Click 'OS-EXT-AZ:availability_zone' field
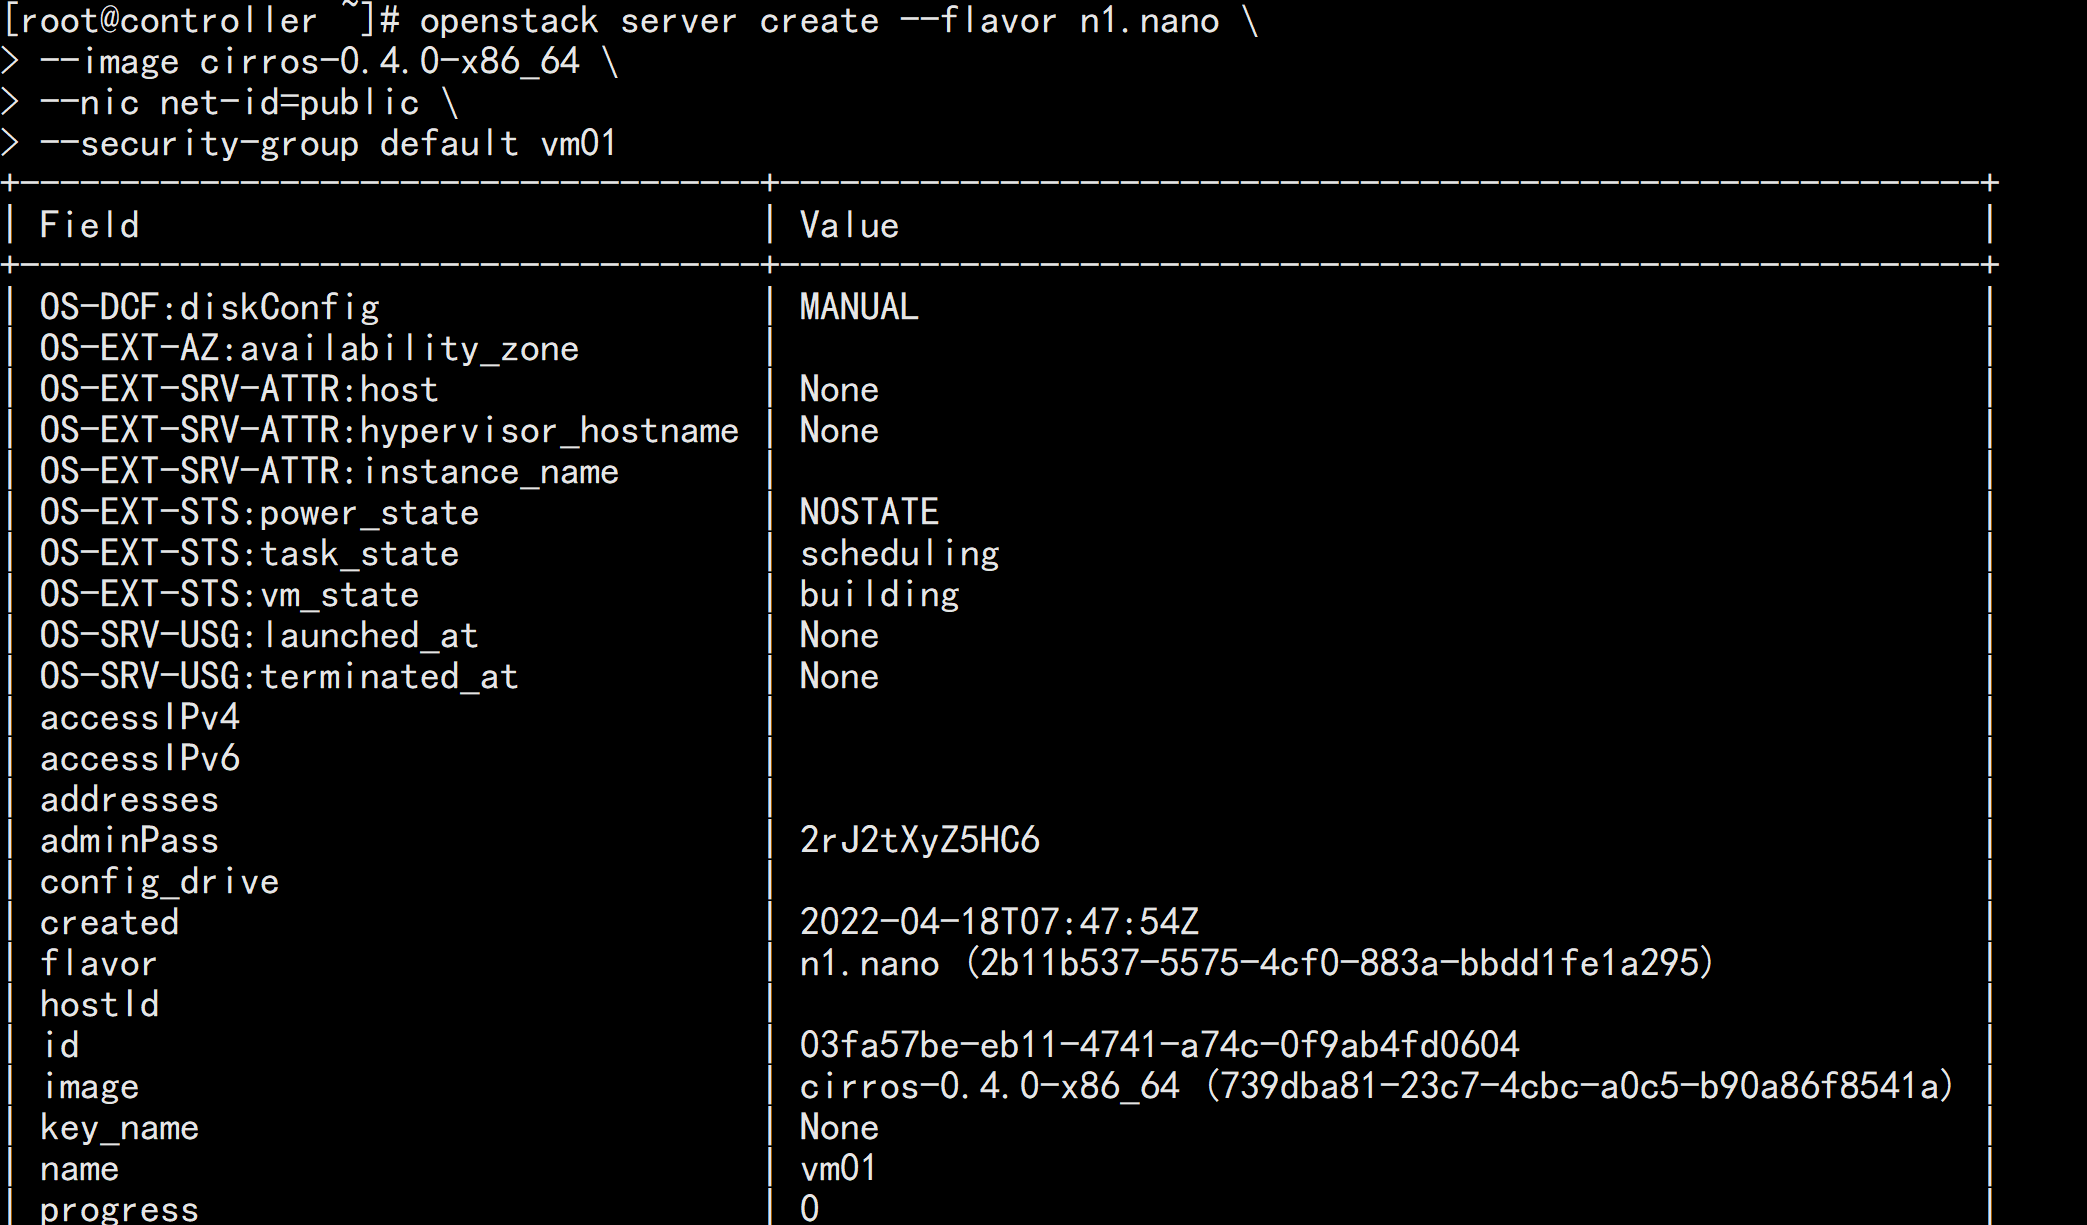This screenshot has width=2087, height=1225. pyautogui.click(x=310, y=348)
